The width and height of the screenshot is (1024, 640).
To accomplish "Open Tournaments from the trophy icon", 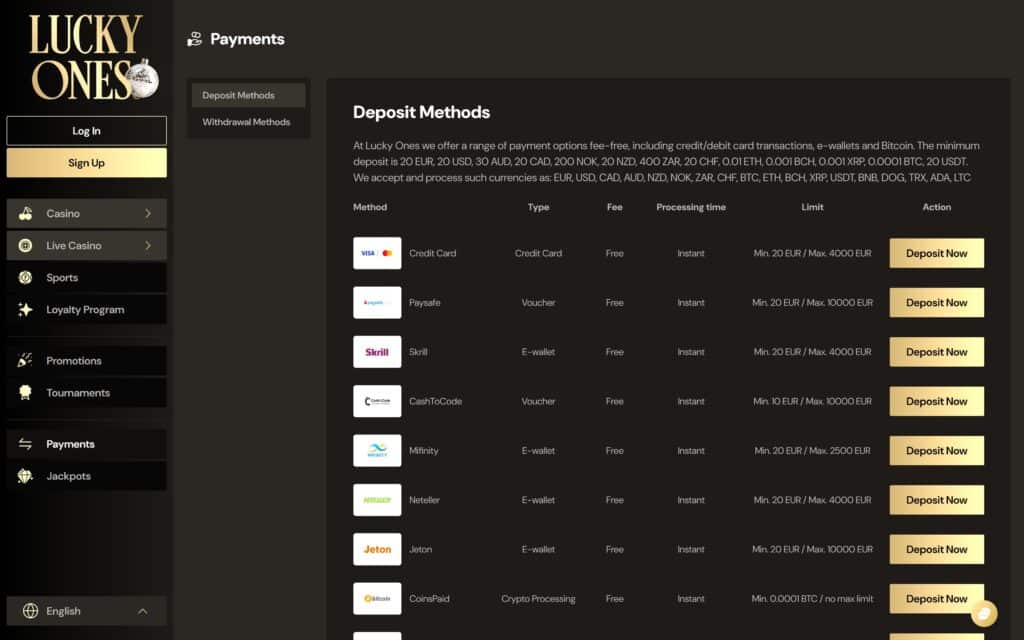I will pos(25,392).
